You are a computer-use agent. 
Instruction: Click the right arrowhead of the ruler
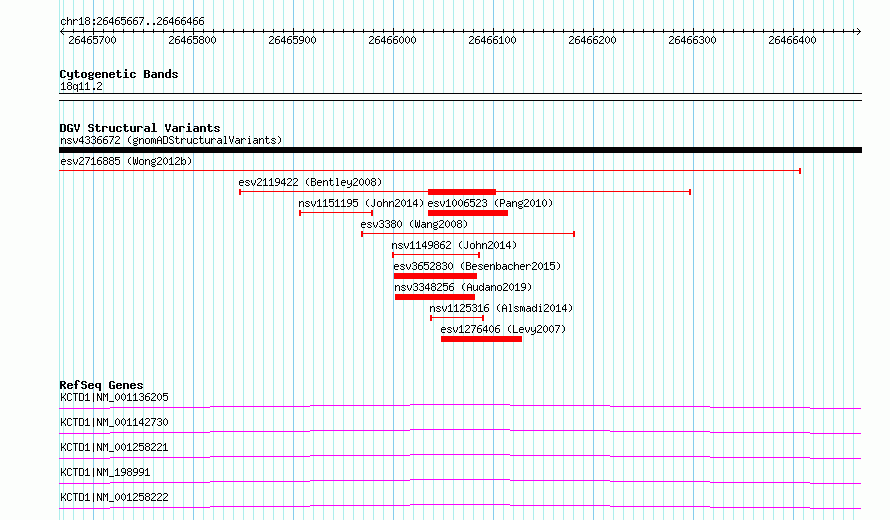[859, 31]
